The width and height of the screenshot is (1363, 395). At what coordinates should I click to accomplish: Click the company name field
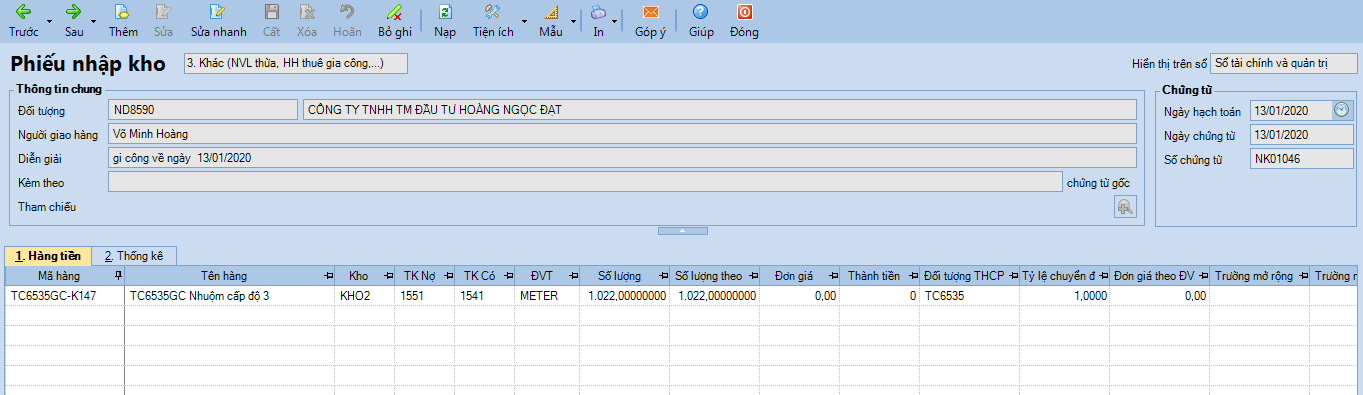coord(719,109)
